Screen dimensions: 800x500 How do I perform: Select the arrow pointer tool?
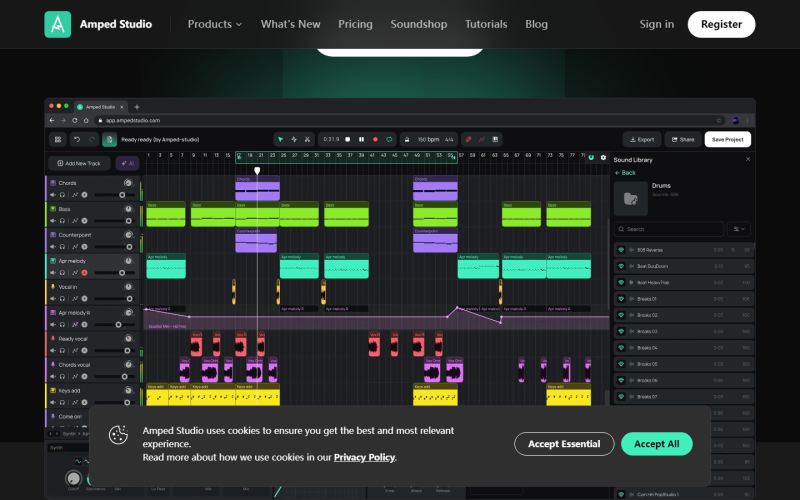coord(280,139)
